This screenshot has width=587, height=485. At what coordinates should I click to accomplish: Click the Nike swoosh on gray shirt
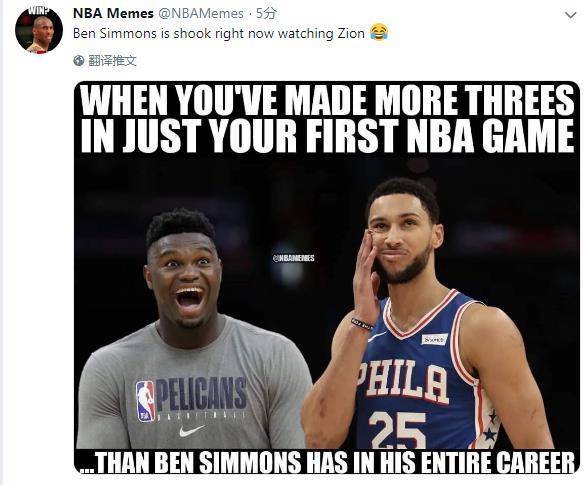[x=192, y=431]
